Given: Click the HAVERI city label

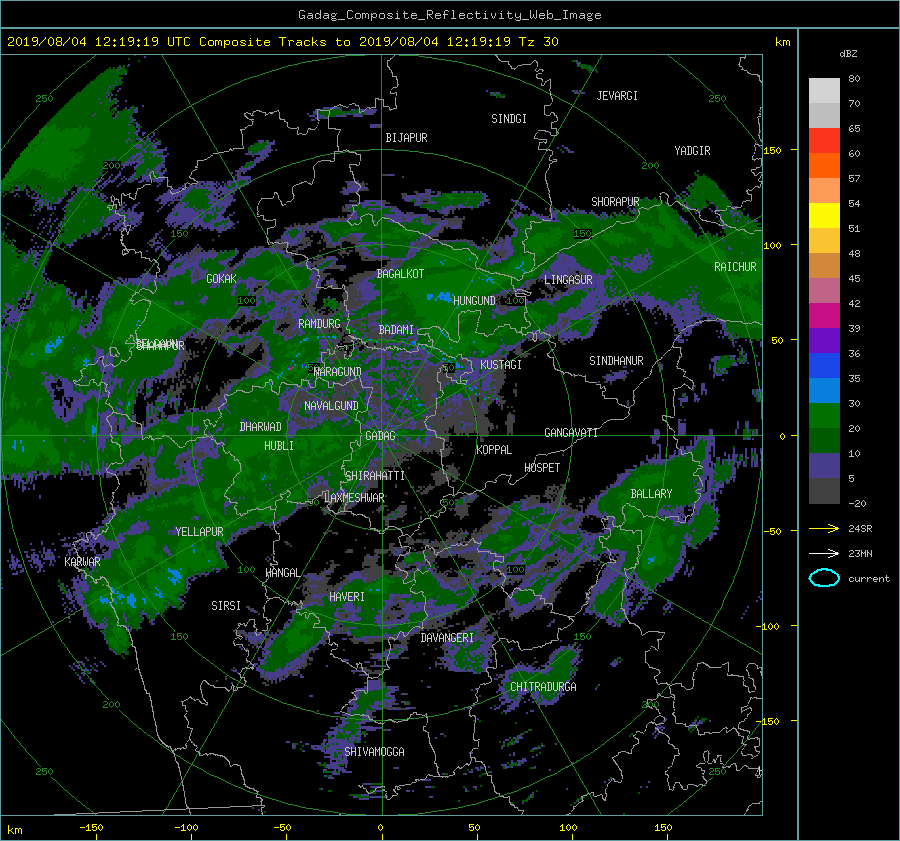Looking at the screenshot, I should (x=347, y=598).
